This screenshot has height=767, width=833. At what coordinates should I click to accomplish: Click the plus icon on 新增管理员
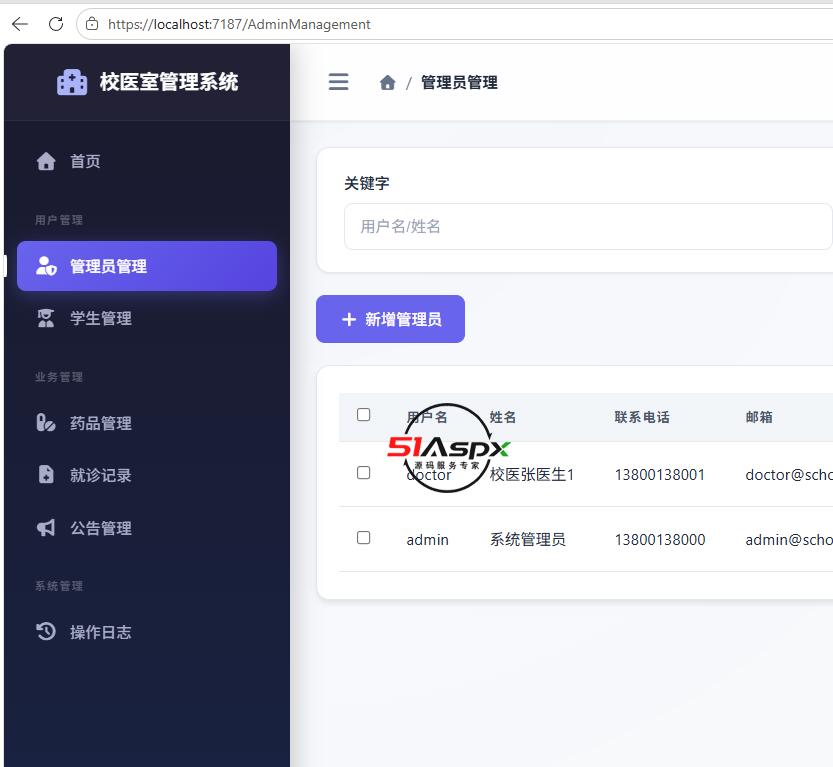348,319
